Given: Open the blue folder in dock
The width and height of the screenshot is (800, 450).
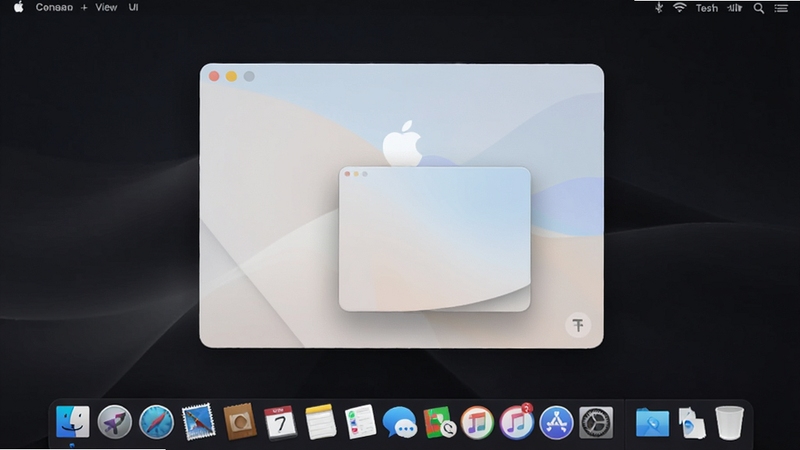Looking at the screenshot, I should click(653, 422).
